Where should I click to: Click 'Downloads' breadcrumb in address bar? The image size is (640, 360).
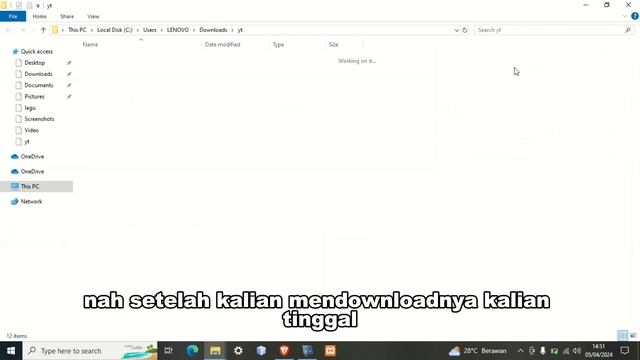[x=213, y=30]
